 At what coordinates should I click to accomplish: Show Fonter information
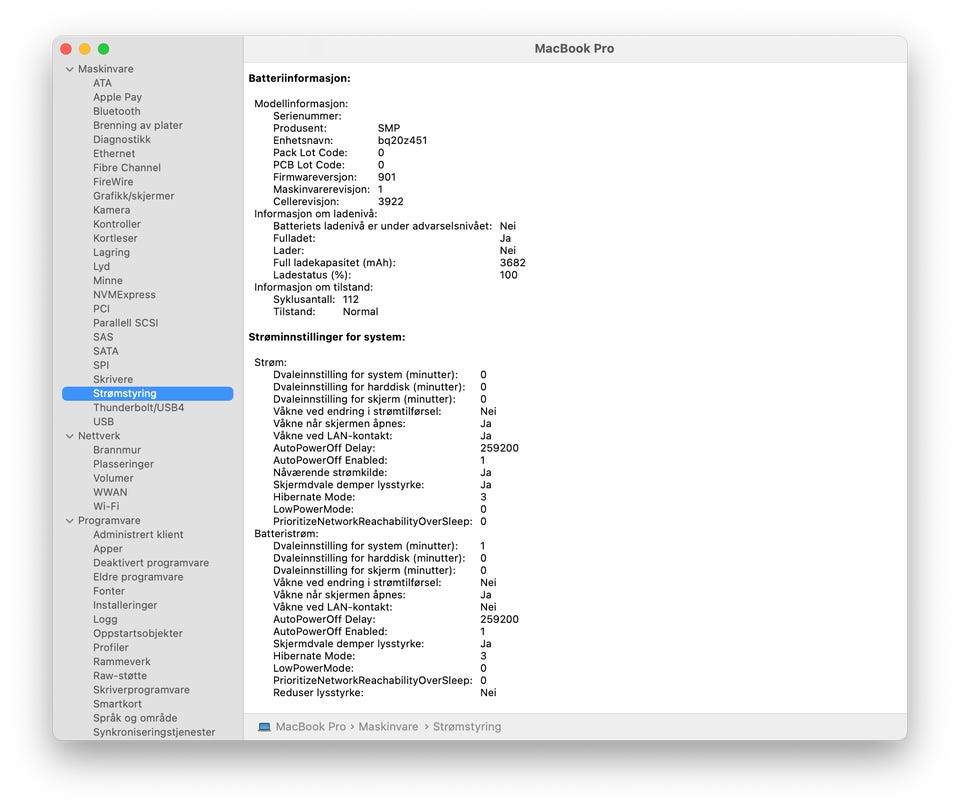pyautogui.click(x=109, y=590)
